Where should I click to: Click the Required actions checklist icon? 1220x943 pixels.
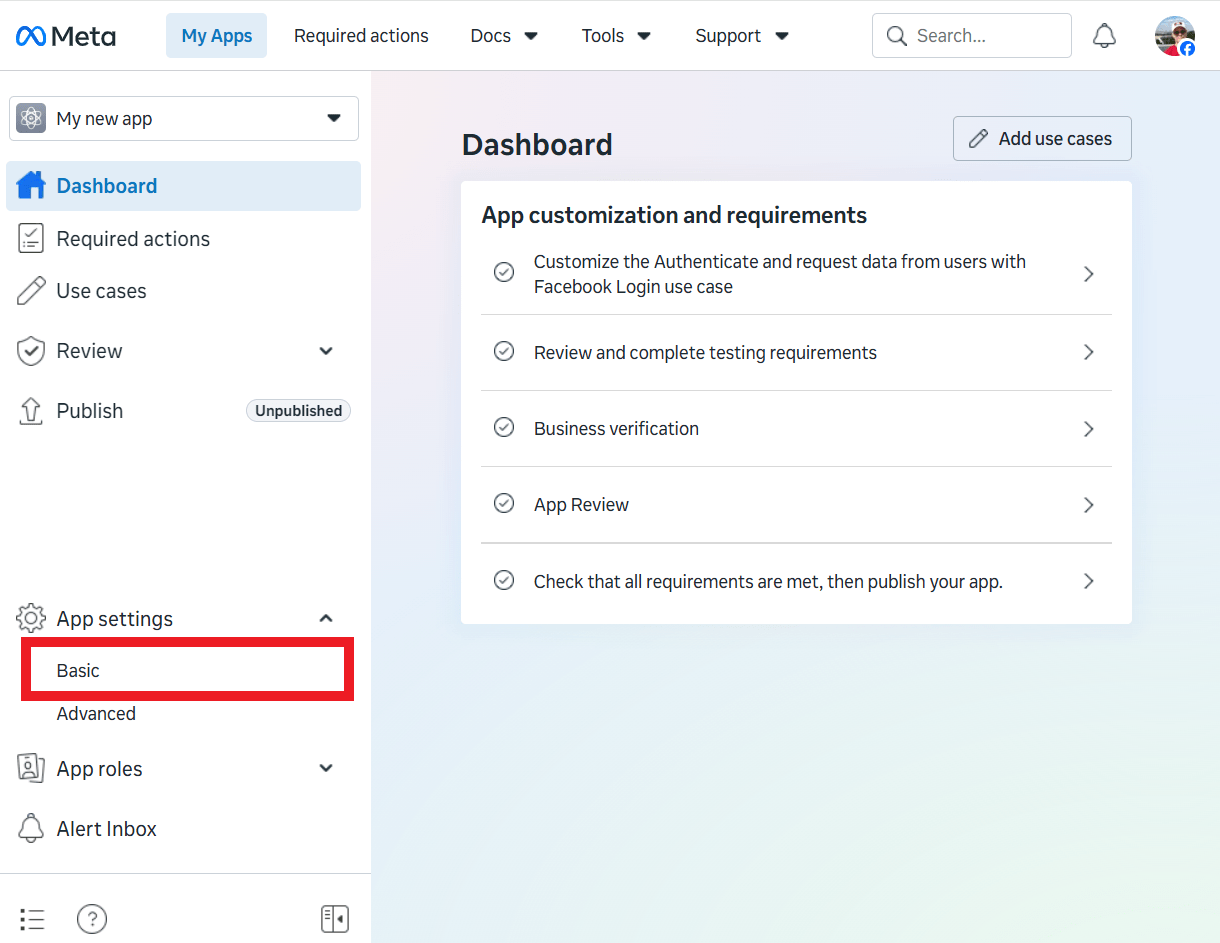(31, 238)
